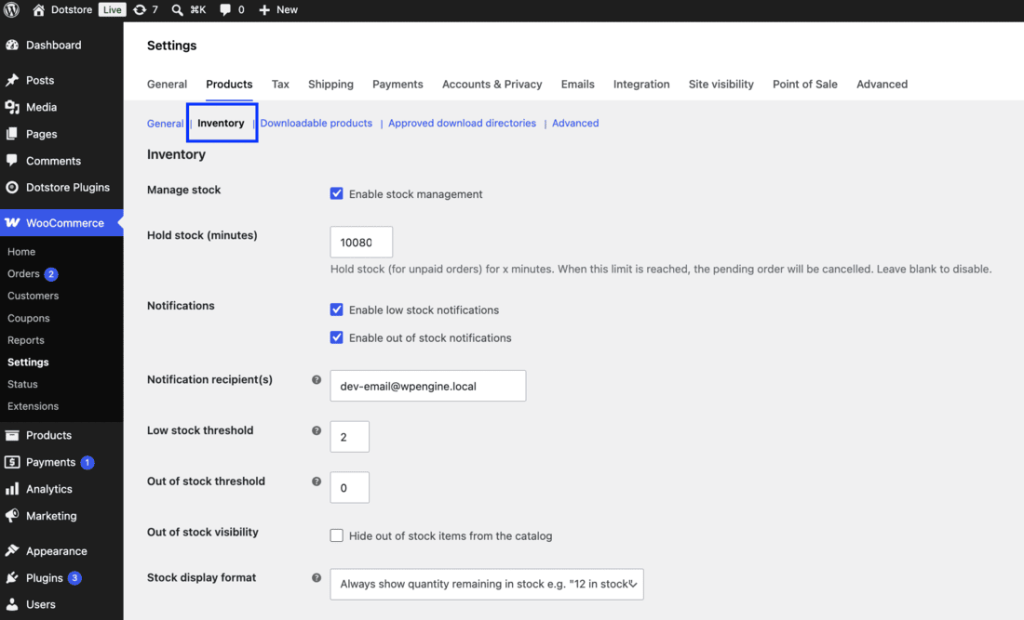The height and width of the screenshot is (620, 1024).
Task: Open the Advanced product sub-section link
Action: (x=575, y=123)
